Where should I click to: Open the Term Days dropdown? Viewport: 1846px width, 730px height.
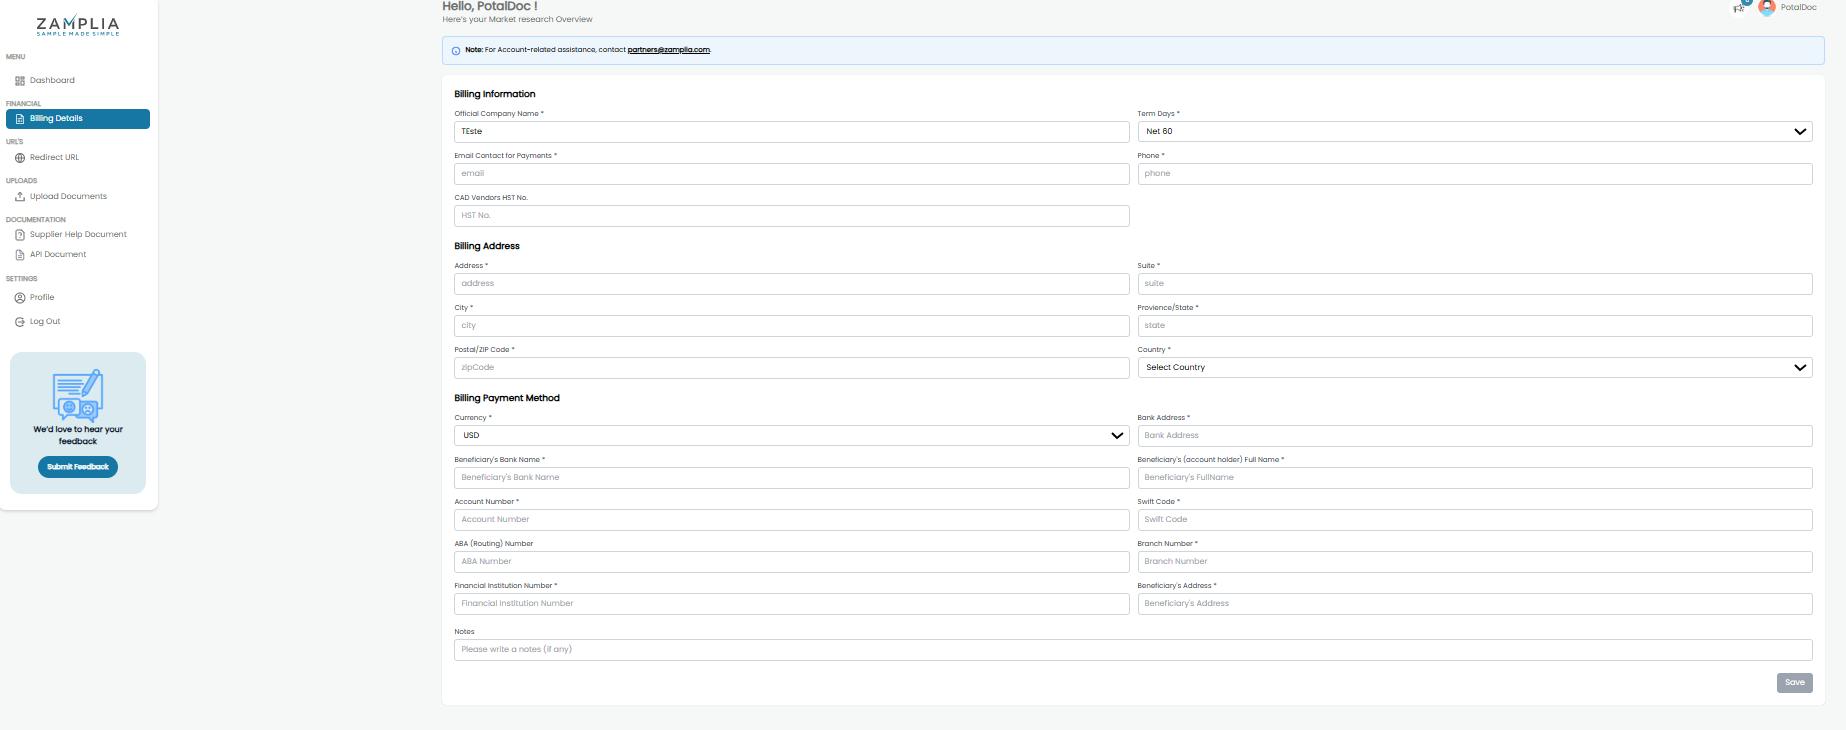point(1474,132)
